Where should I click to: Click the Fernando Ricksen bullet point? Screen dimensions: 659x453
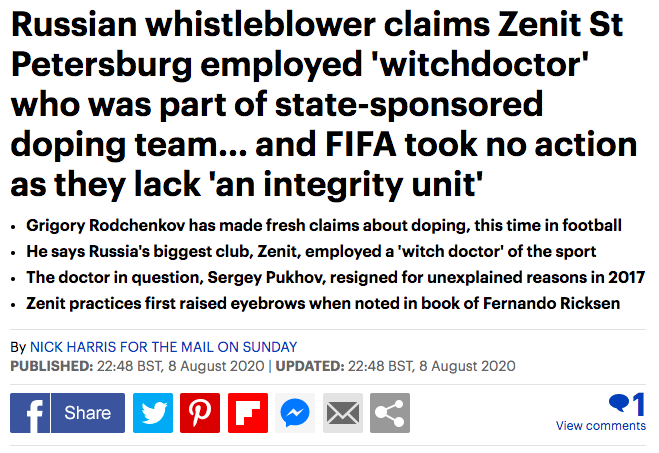tap(323, 303)
